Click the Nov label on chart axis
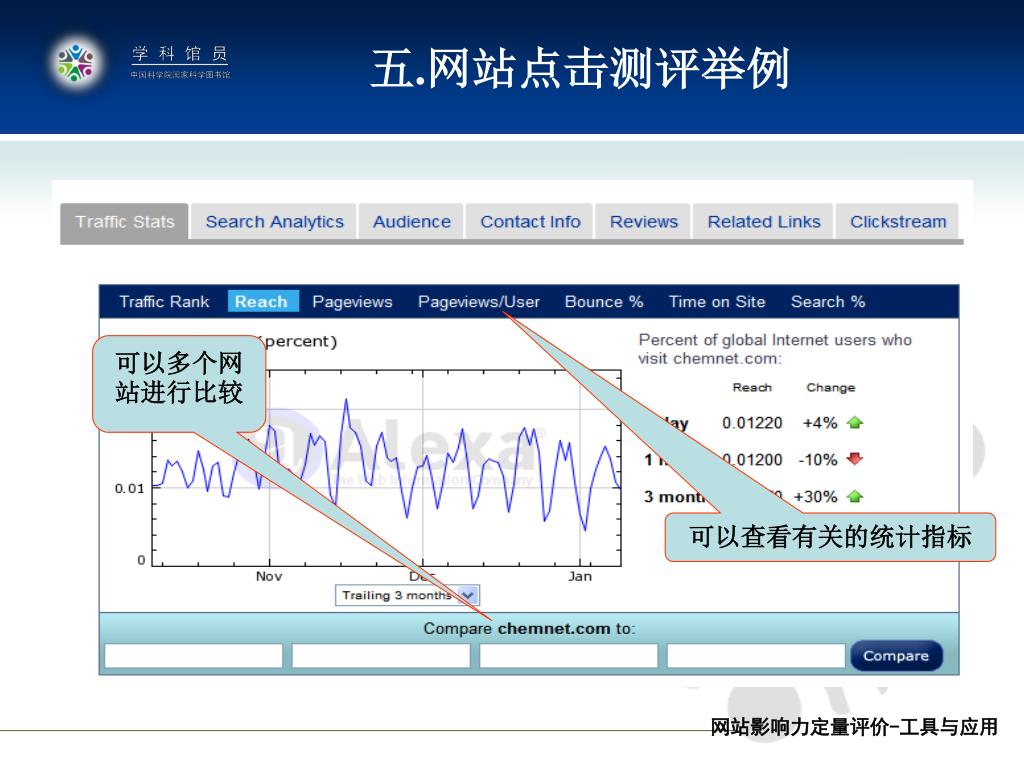The width and height of the screenshot is (1024, 768). point(269,577)
